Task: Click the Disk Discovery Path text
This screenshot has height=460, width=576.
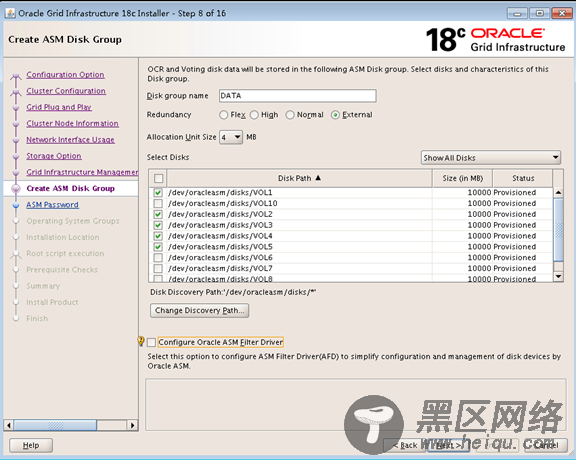Action: tap(233, 292)
